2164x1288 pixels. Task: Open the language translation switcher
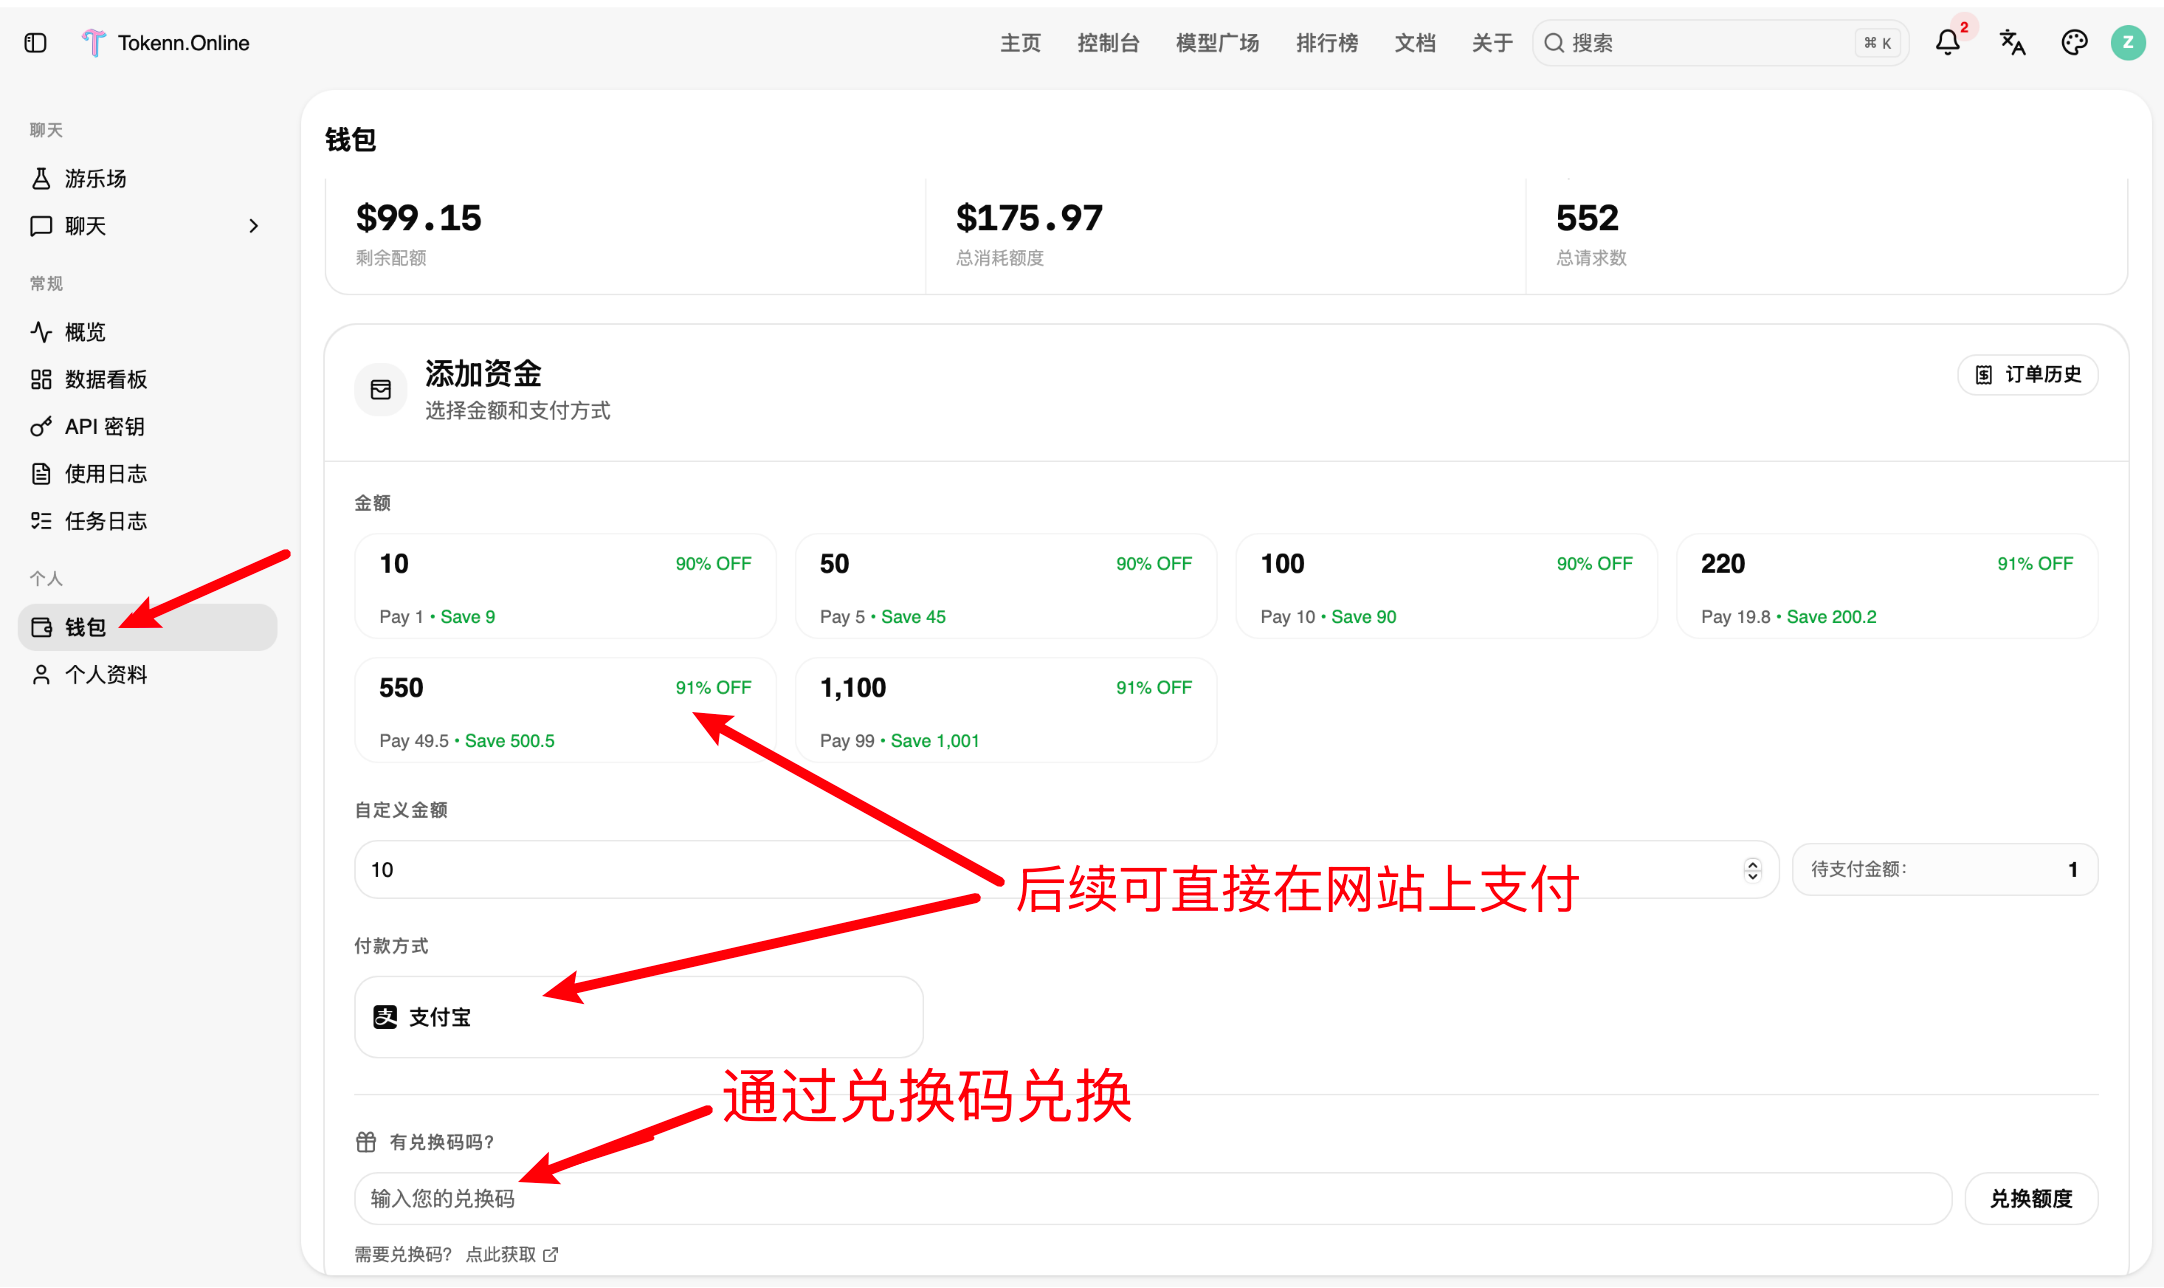point(2012,43)
